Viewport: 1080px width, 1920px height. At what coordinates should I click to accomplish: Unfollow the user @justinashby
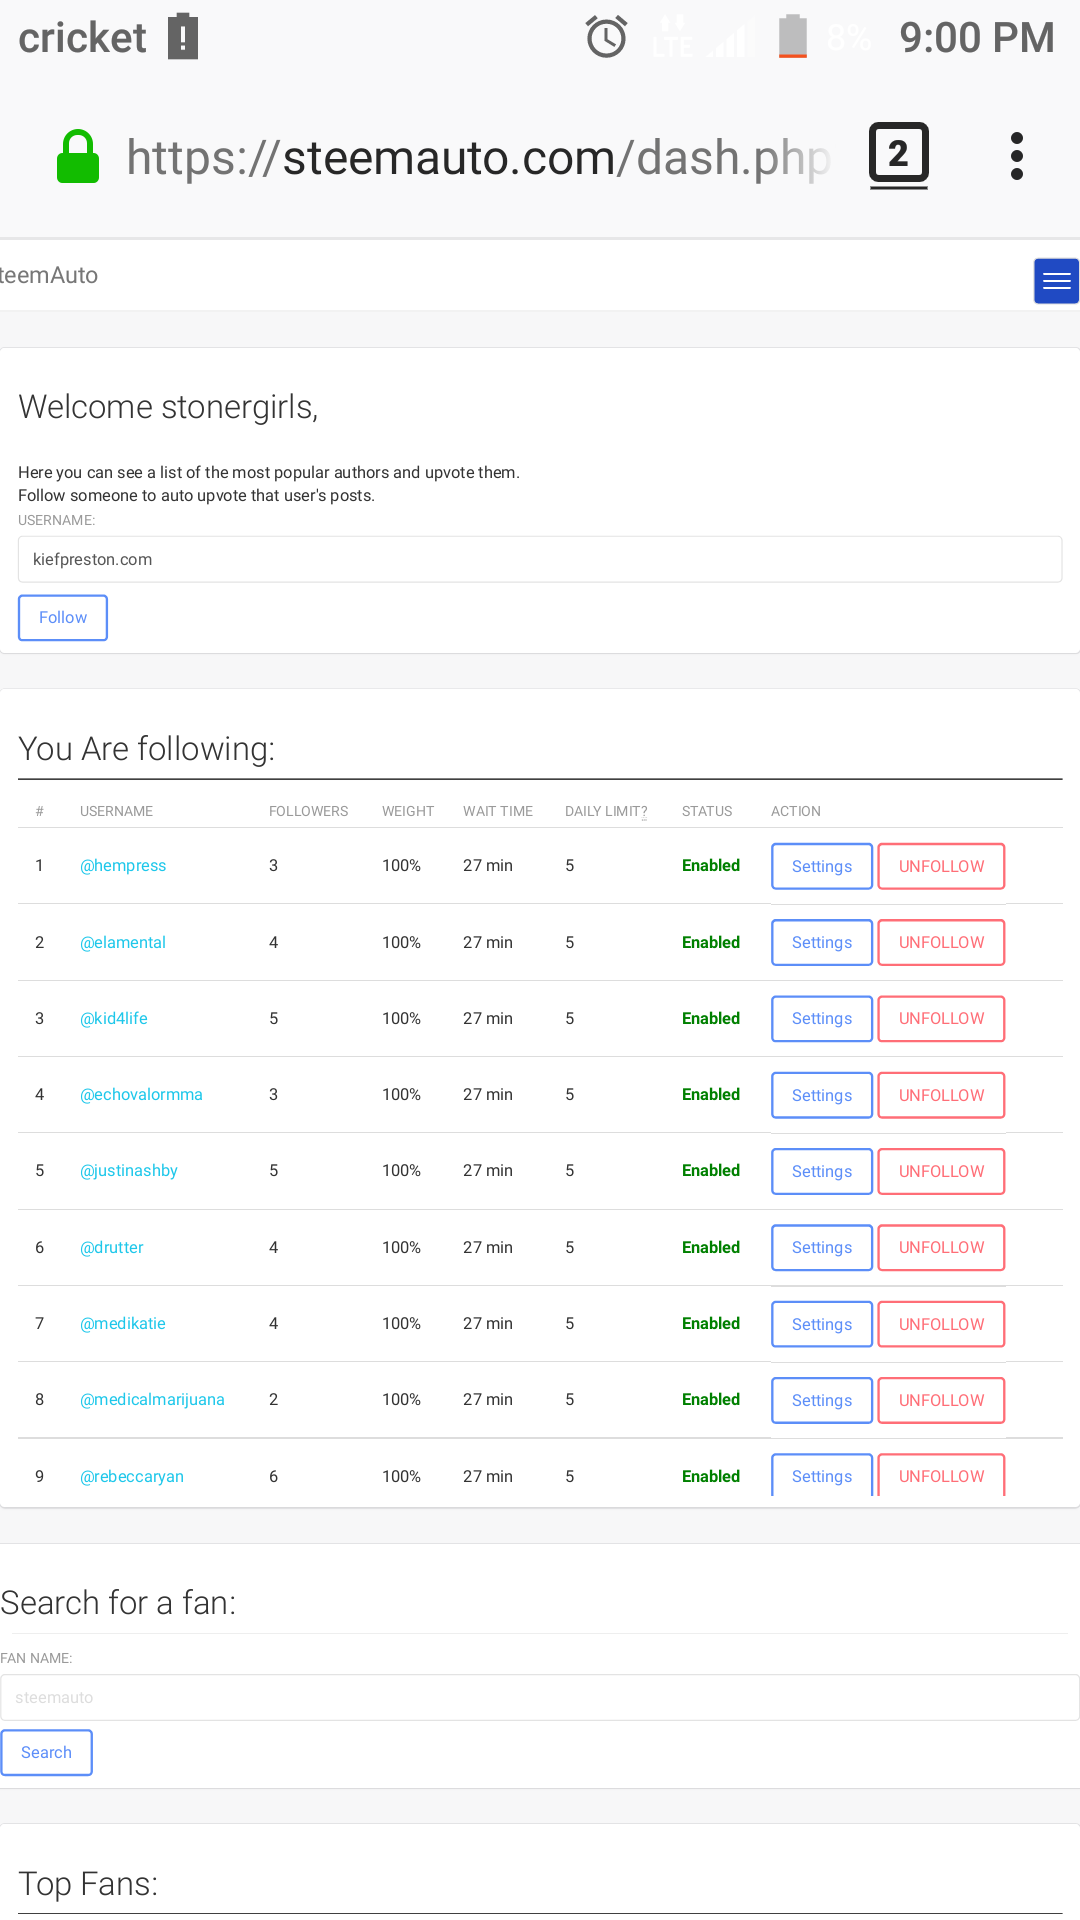tap(941, 1171)
